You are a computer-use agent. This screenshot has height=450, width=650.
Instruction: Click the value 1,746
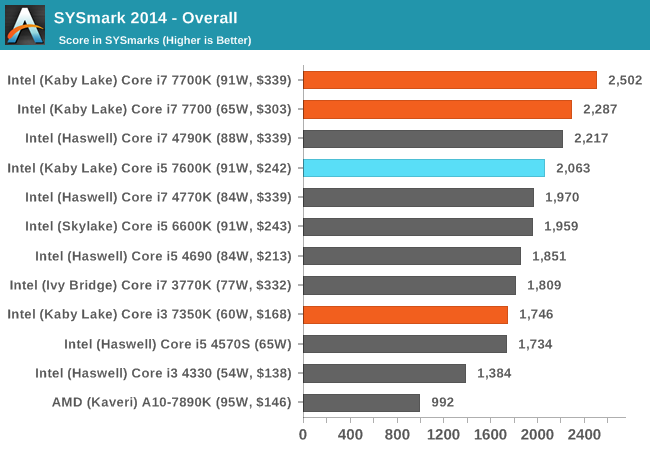pyautogui.click(x=536, y=314)
